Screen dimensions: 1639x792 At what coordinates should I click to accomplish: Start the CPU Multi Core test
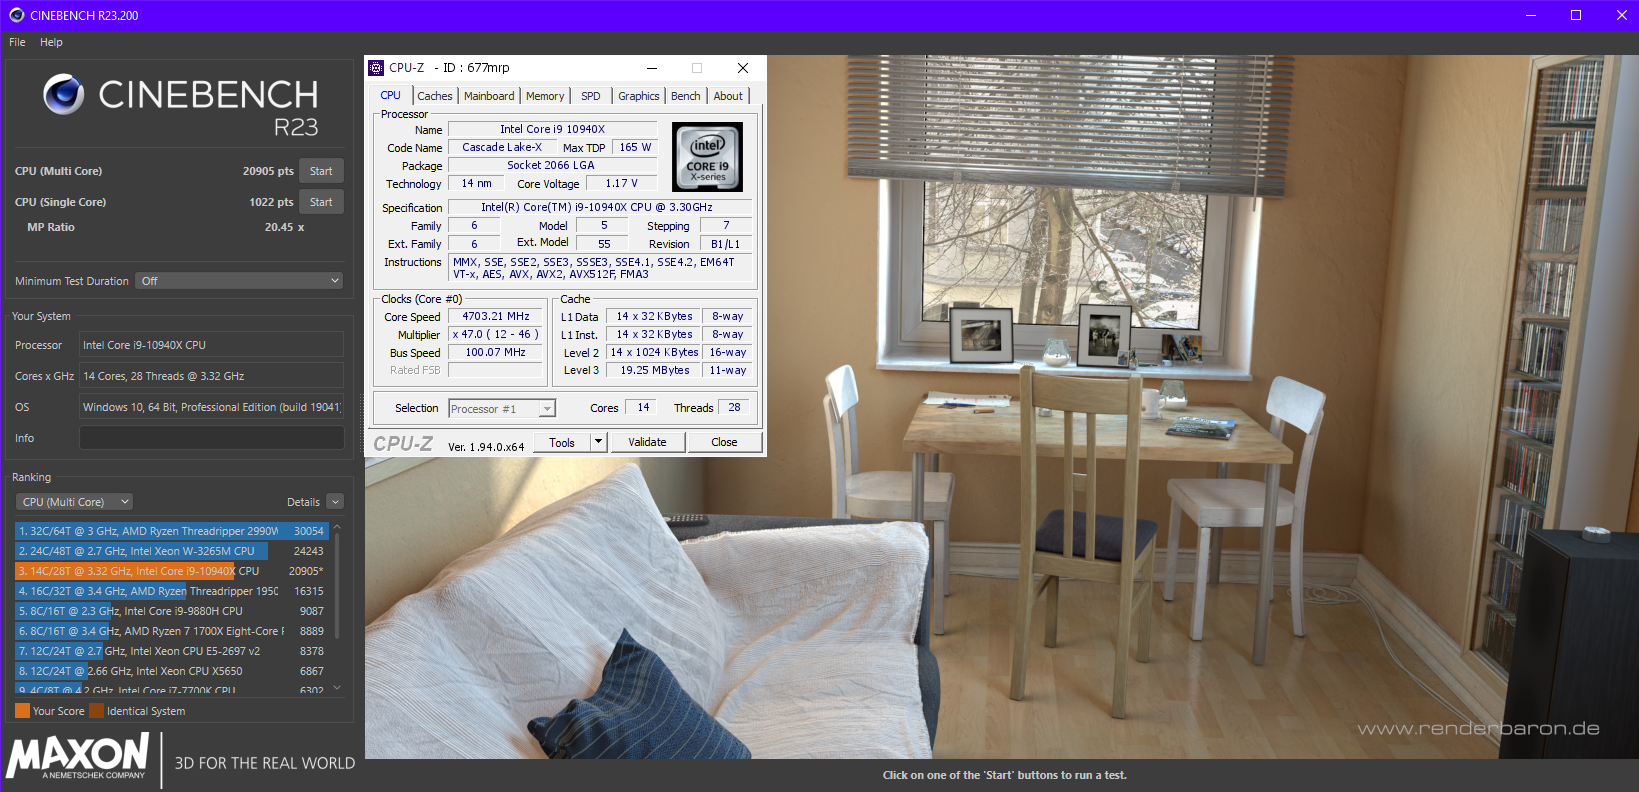321,171
